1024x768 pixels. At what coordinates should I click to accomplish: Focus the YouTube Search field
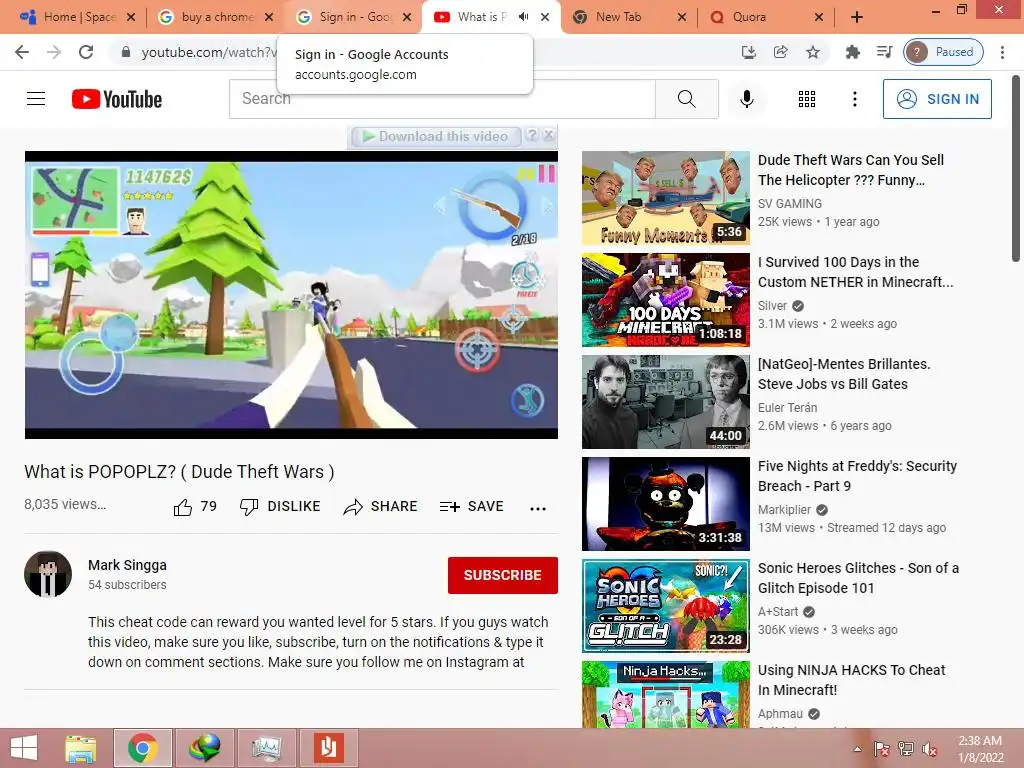click(x=442, y=99)
